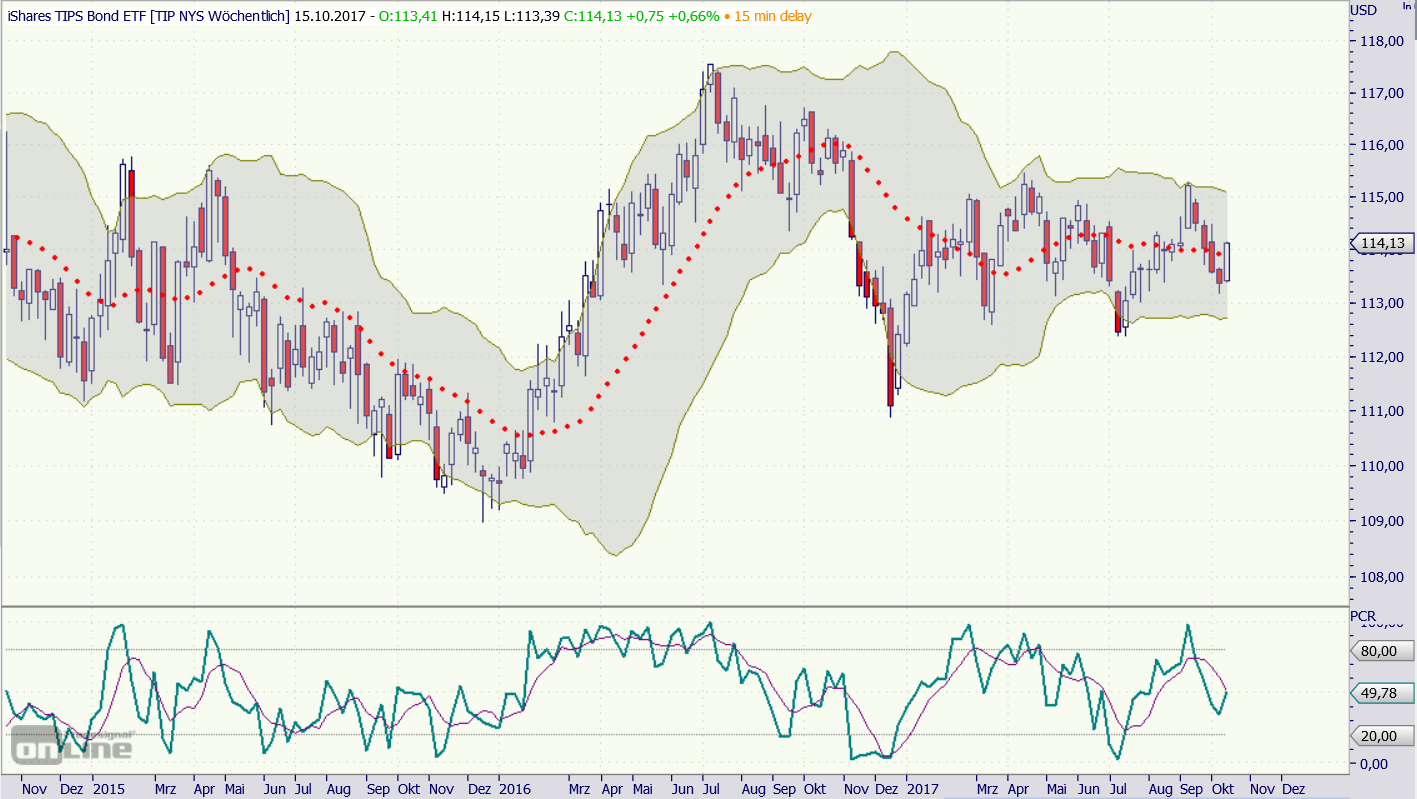Click the 117,00 price axis label
The image size is (1417, 799).
(x=1380, y=93)
